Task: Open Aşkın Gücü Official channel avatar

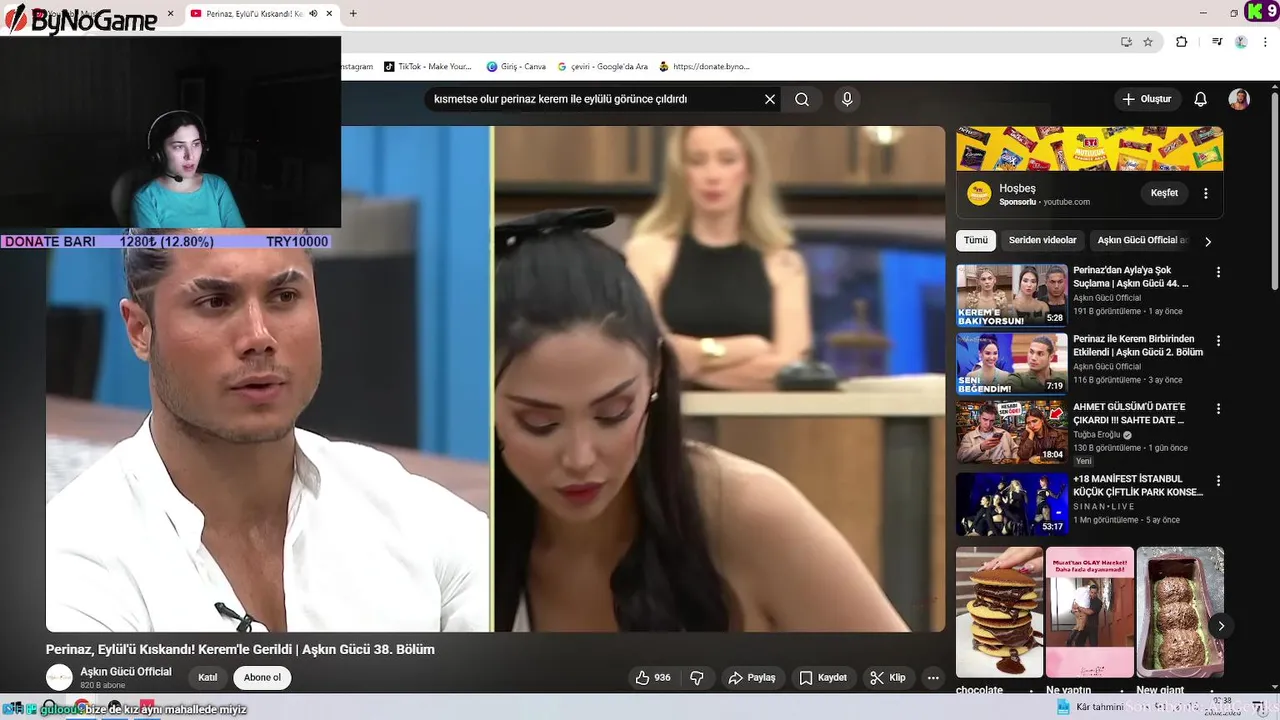Action: tap(60, 677)
